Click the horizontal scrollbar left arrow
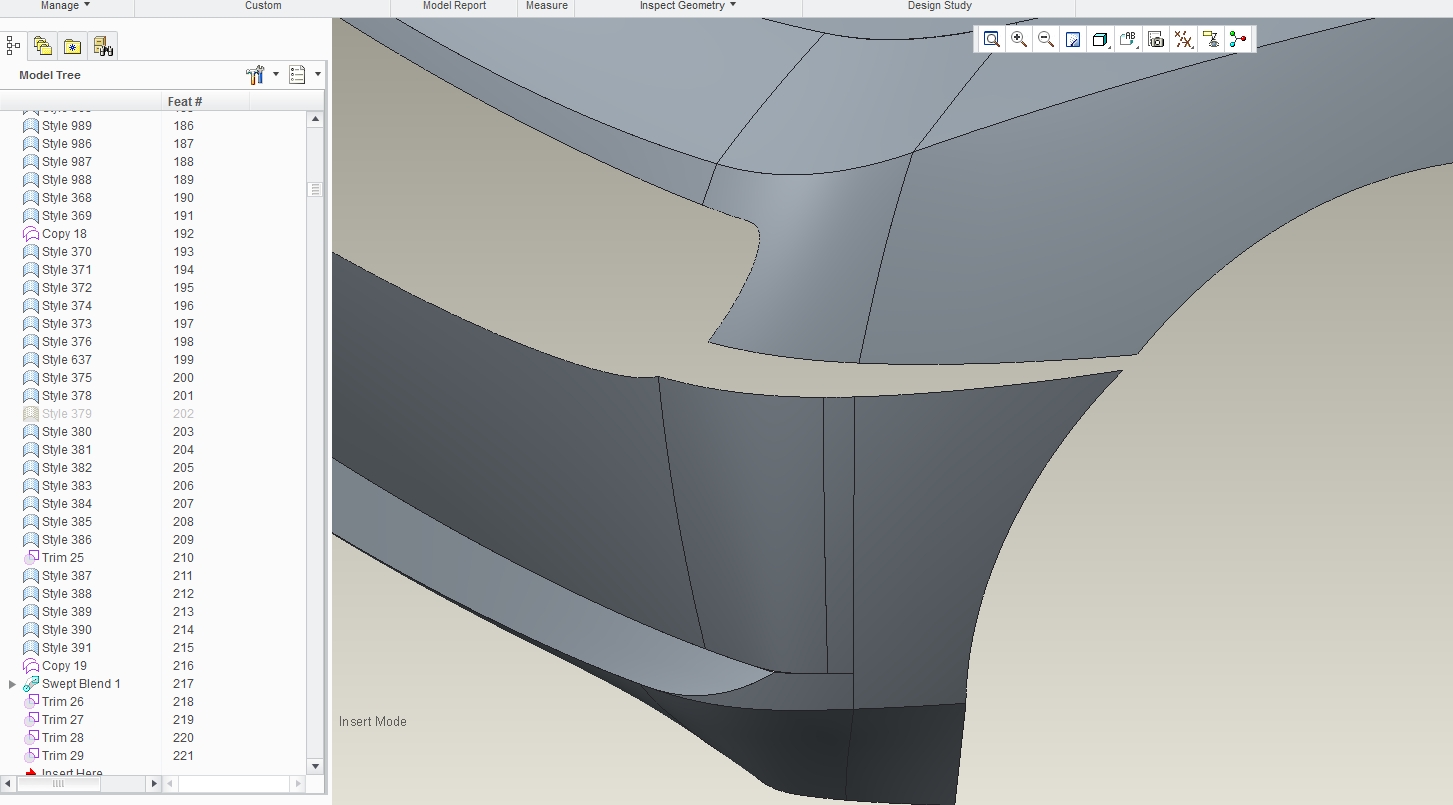1453x805 pixels. tap(8, 784)
